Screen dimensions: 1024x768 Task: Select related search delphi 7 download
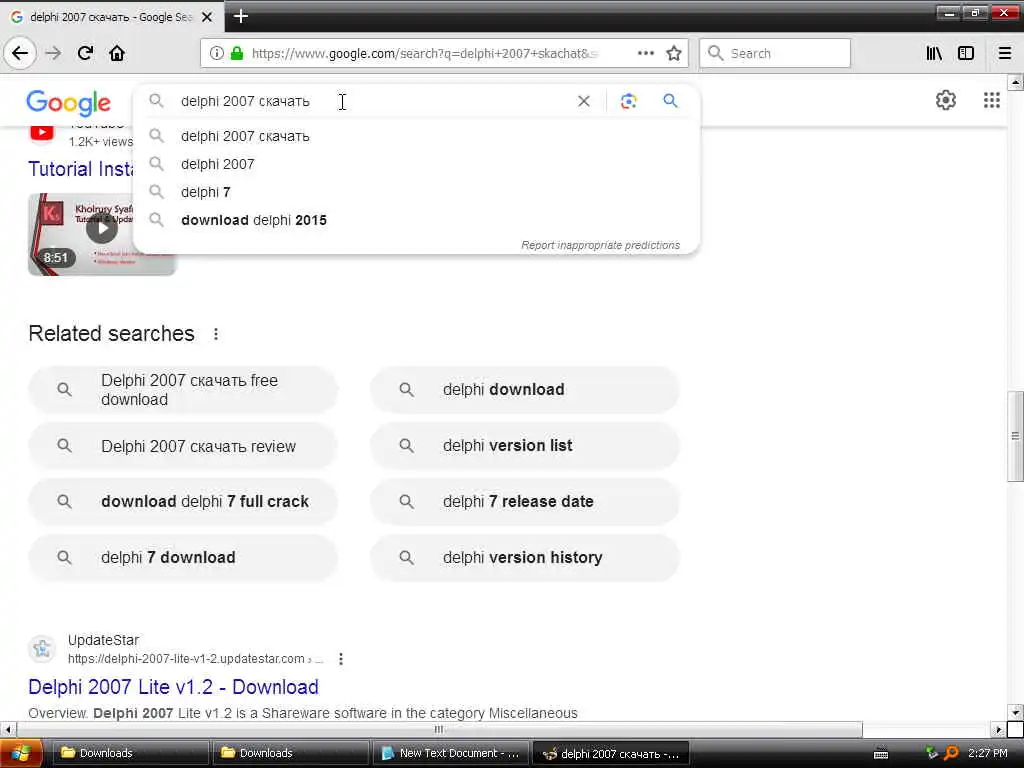183,558
